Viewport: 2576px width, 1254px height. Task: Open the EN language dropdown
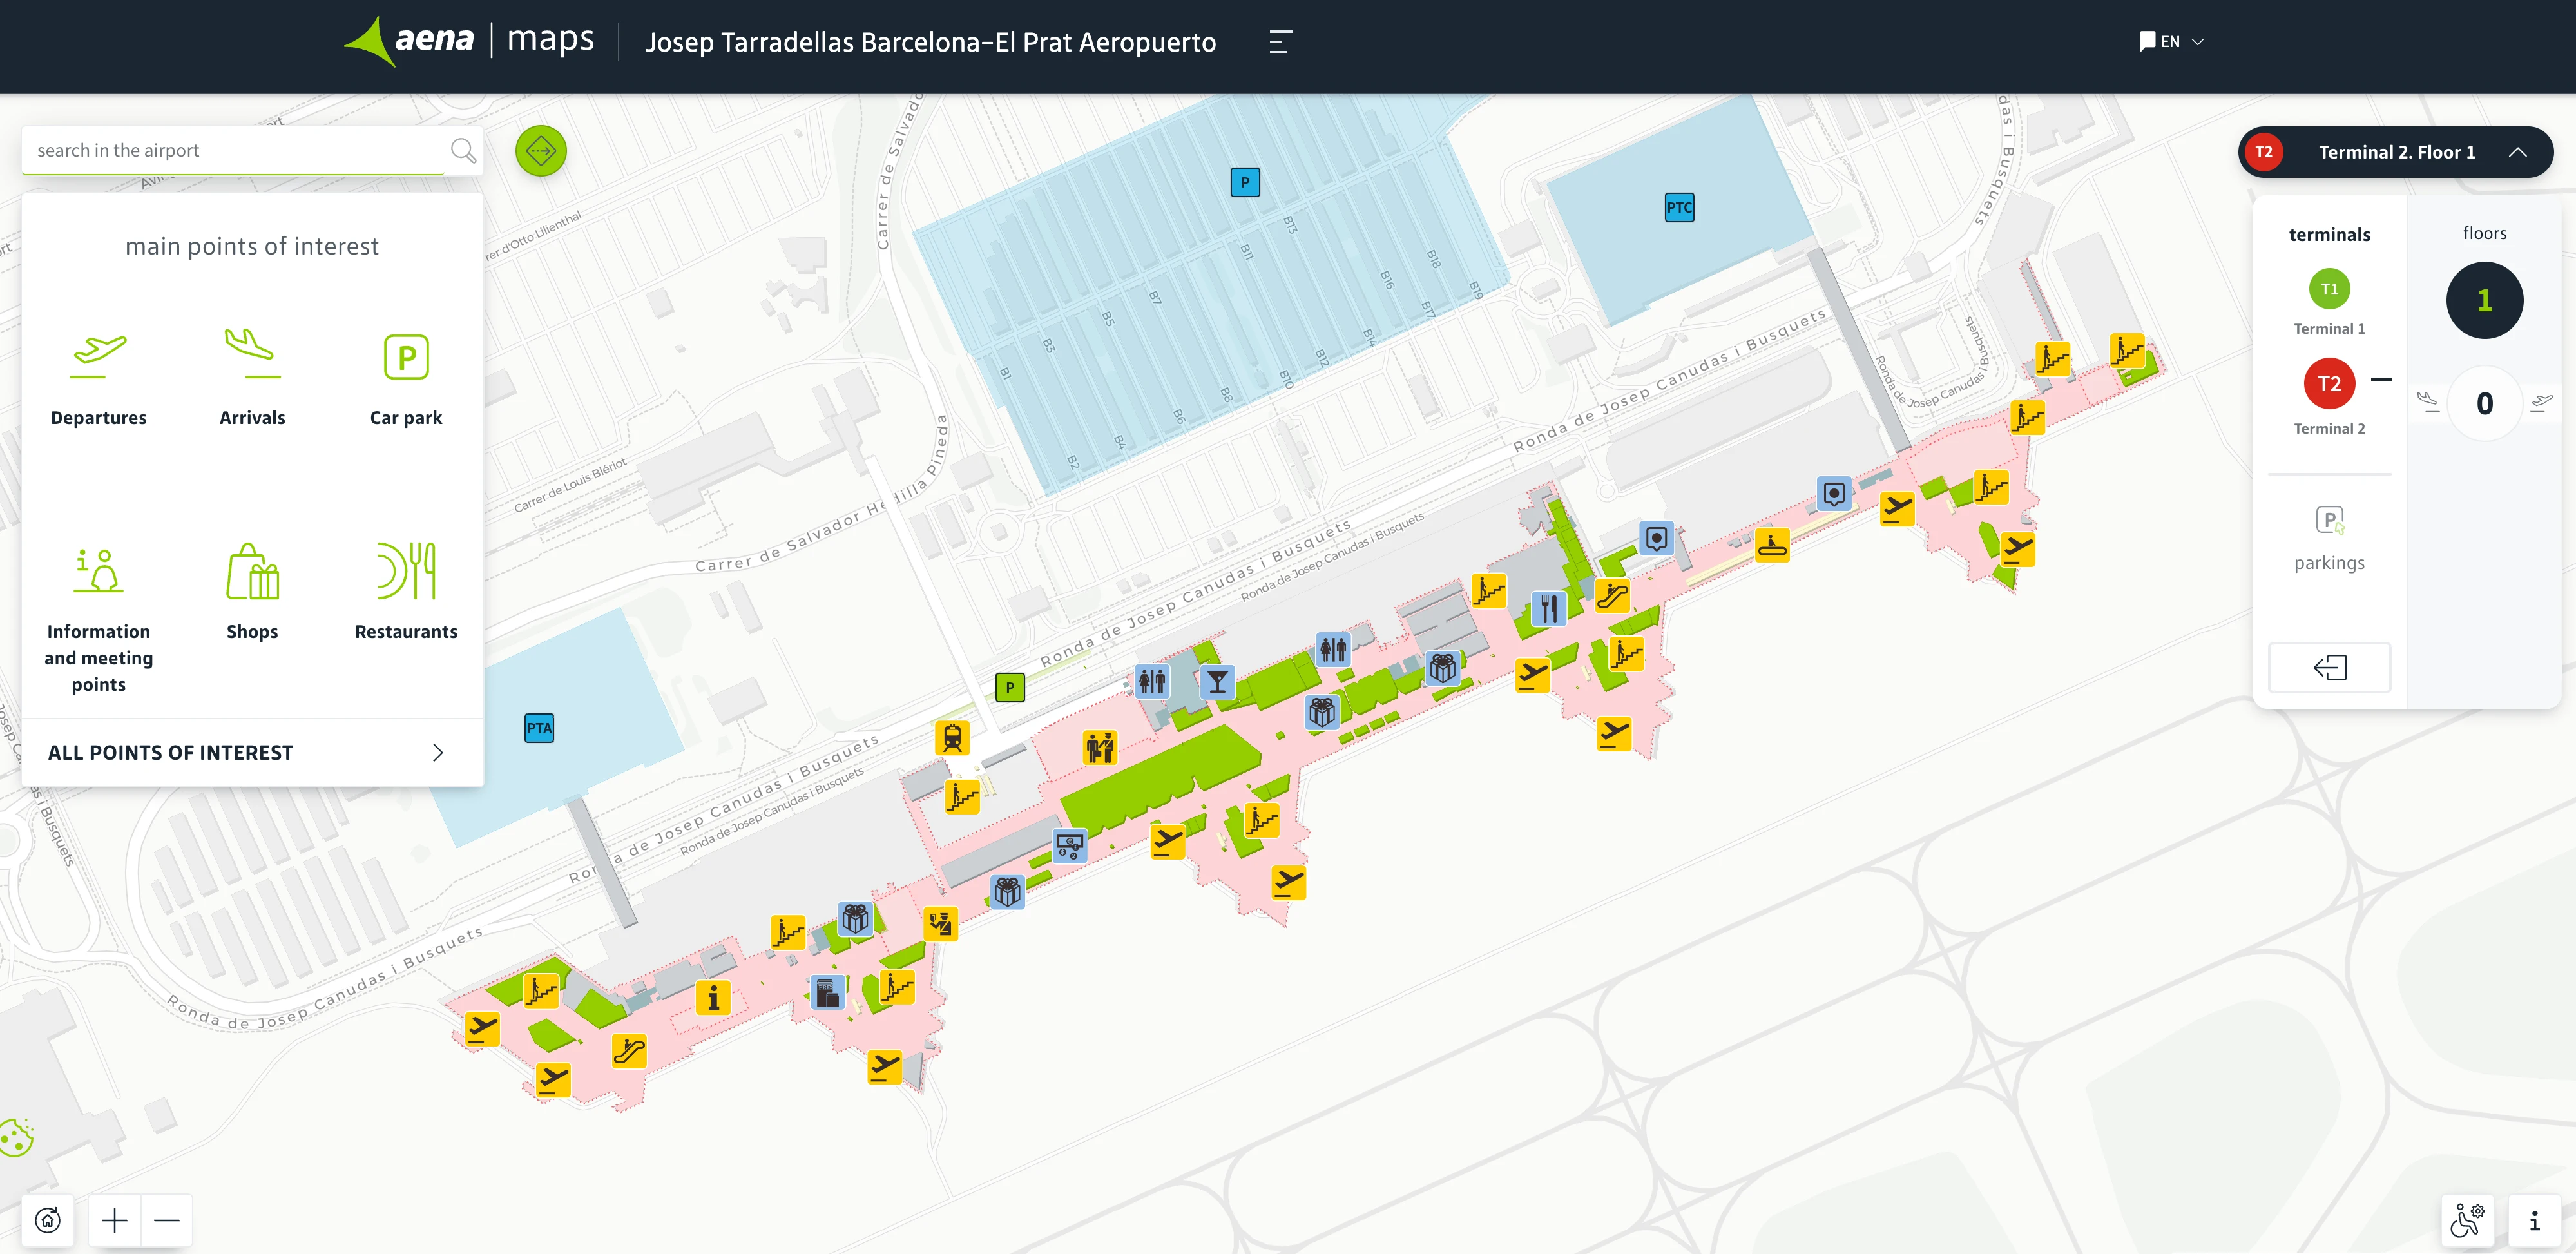coord(2171,42)
